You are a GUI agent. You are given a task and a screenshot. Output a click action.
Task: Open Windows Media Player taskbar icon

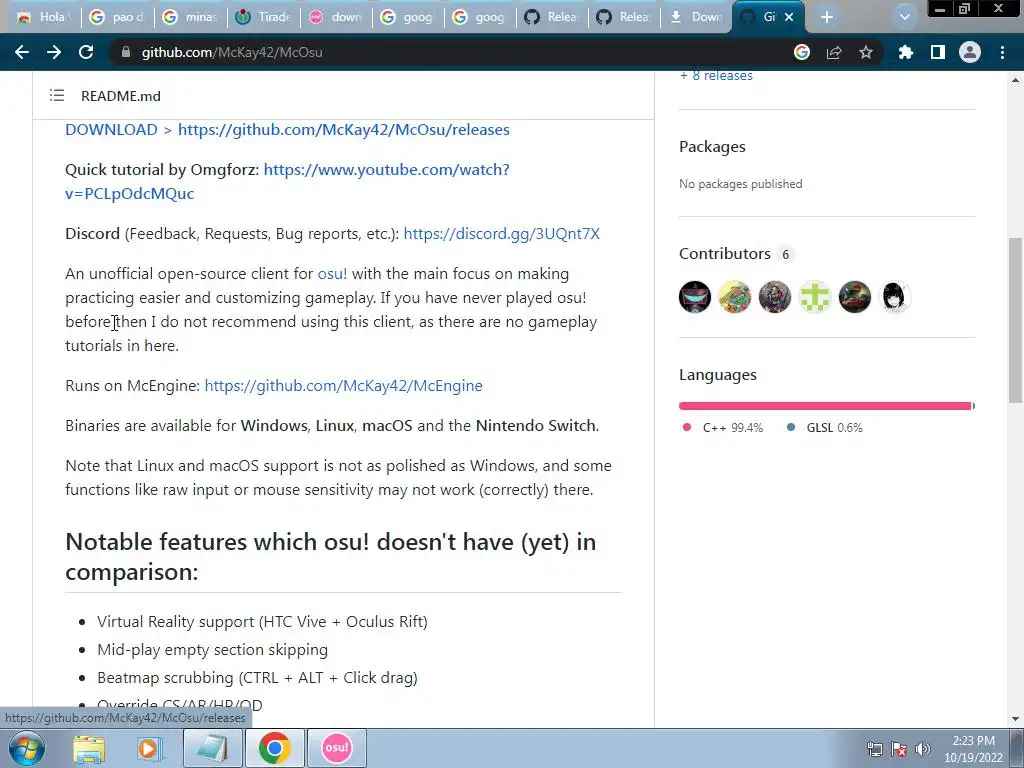coord(150,748)
